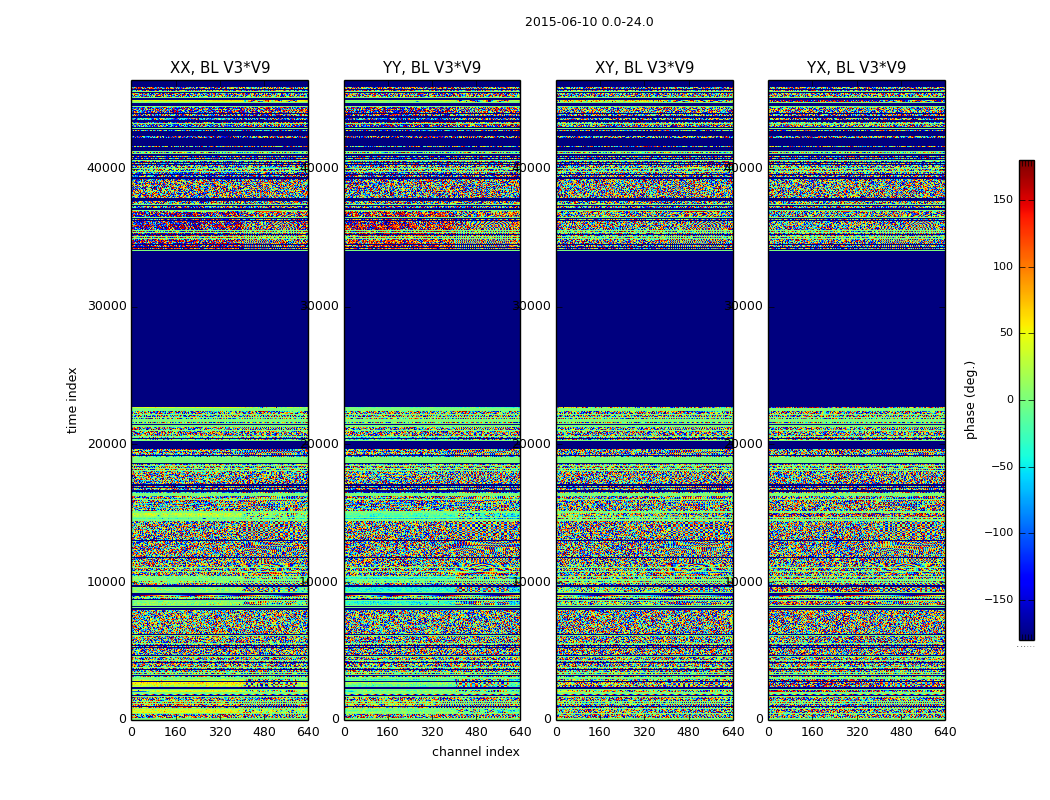Click the 640 x-tick under the XX plot
1050x800 pixels.
[308, 732]
